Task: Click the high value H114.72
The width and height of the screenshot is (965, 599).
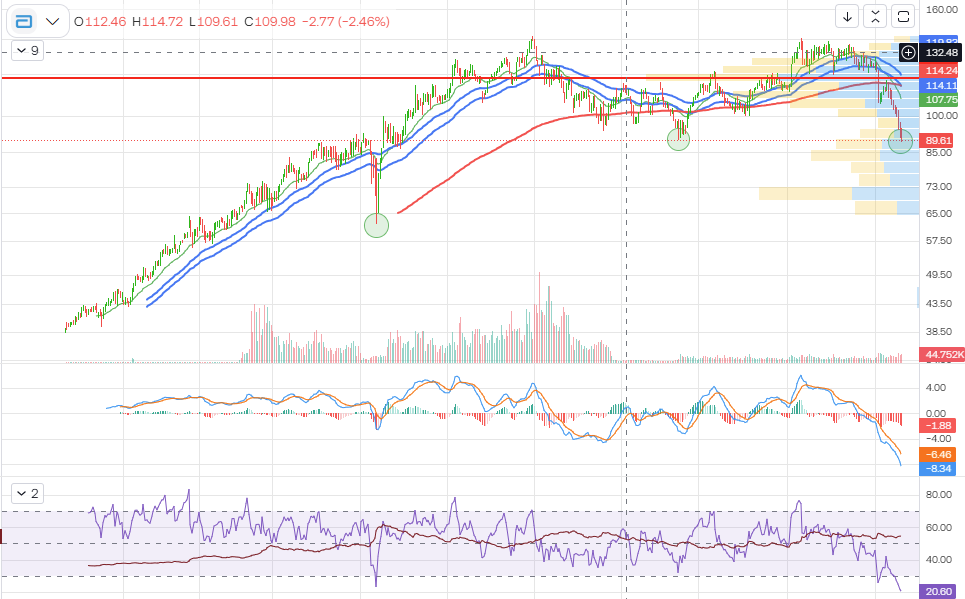Action: pyautogui.click(x=158, y=22)
